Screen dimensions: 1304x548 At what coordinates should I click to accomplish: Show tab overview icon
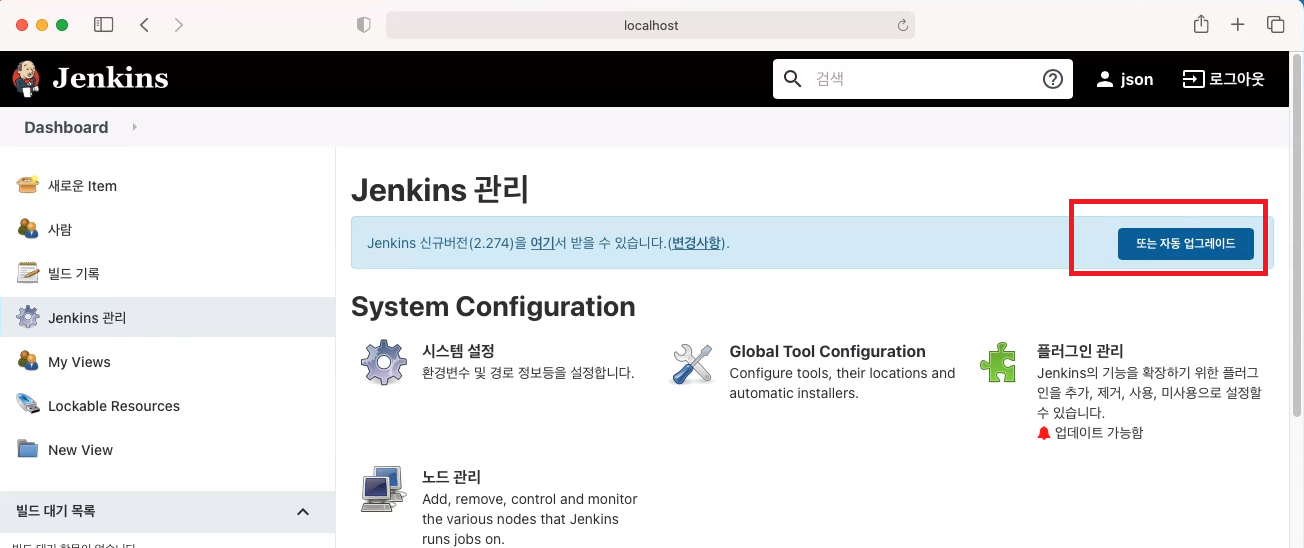pyautogui.click(x=1275, y=25)
